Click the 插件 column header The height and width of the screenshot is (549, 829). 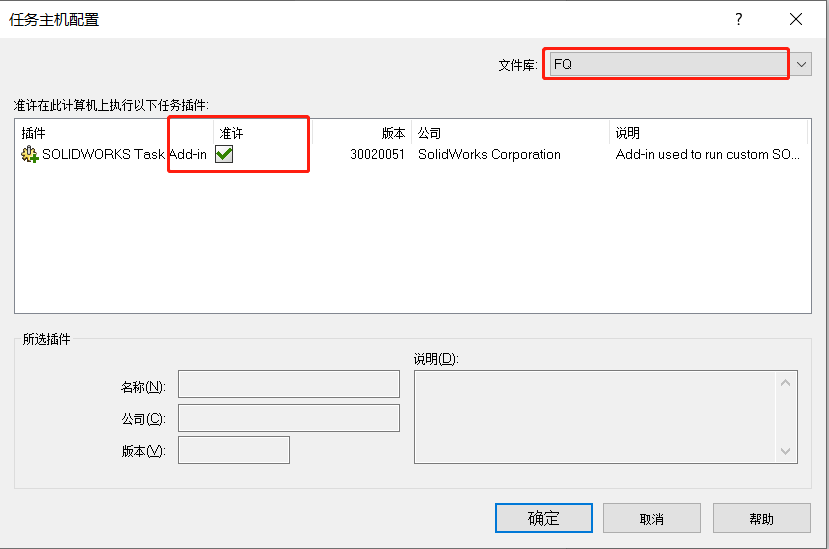pyautogui.click(x=114, y=133)
